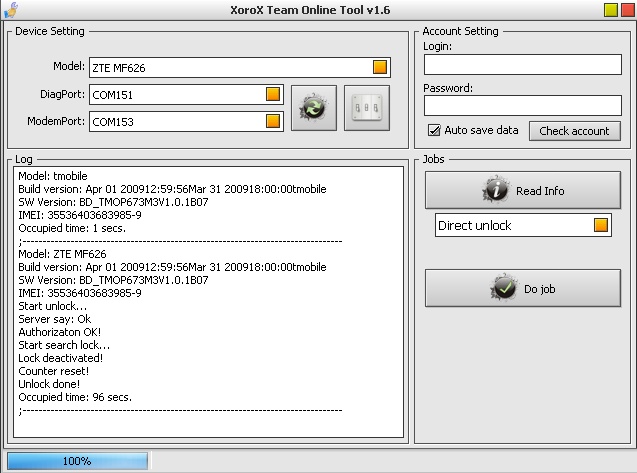Image resolution: width=637 pixels, height=473 pixels.
Task: Click the Login input field
Action: [x=522, y=64]
